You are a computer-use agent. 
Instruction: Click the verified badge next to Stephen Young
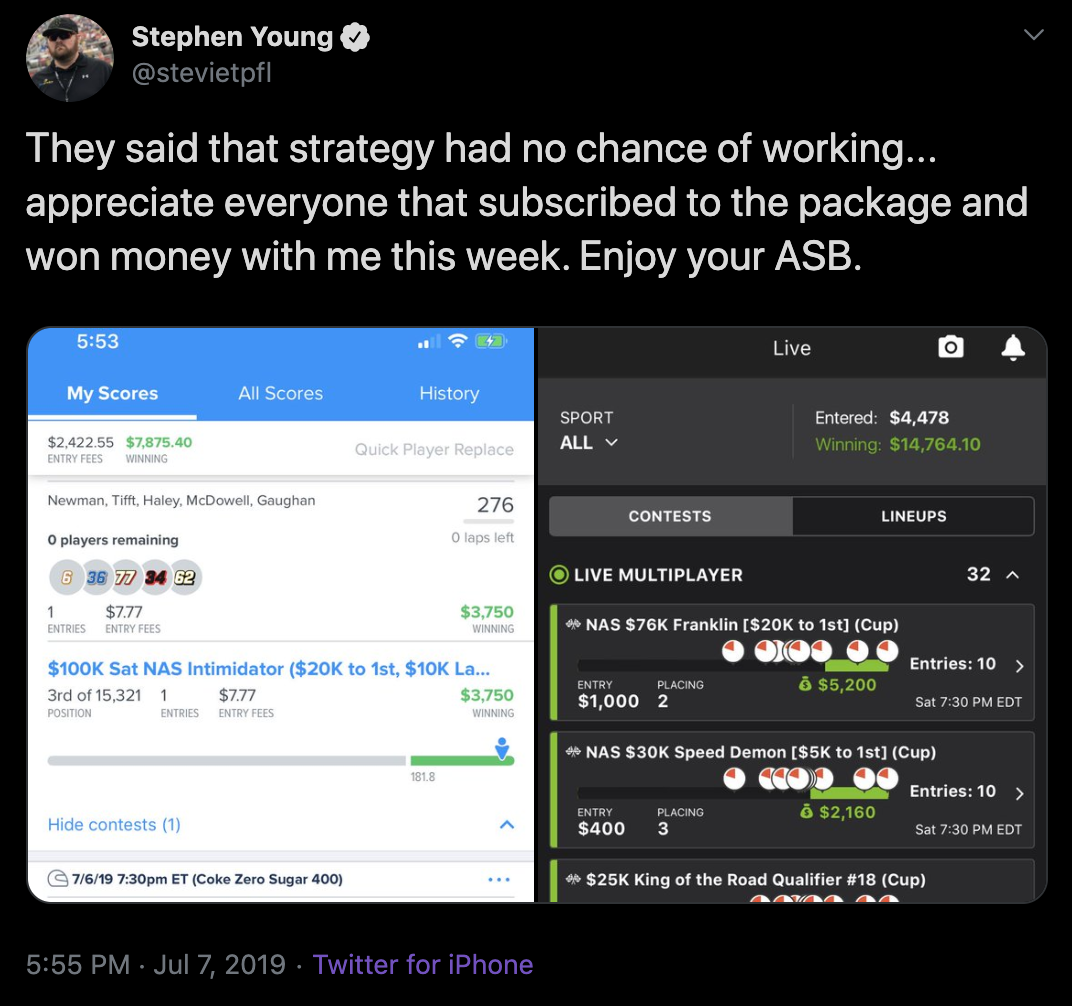[355, 37]
